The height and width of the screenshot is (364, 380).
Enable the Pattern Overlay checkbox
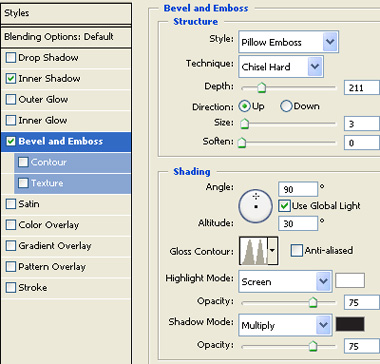11,267
